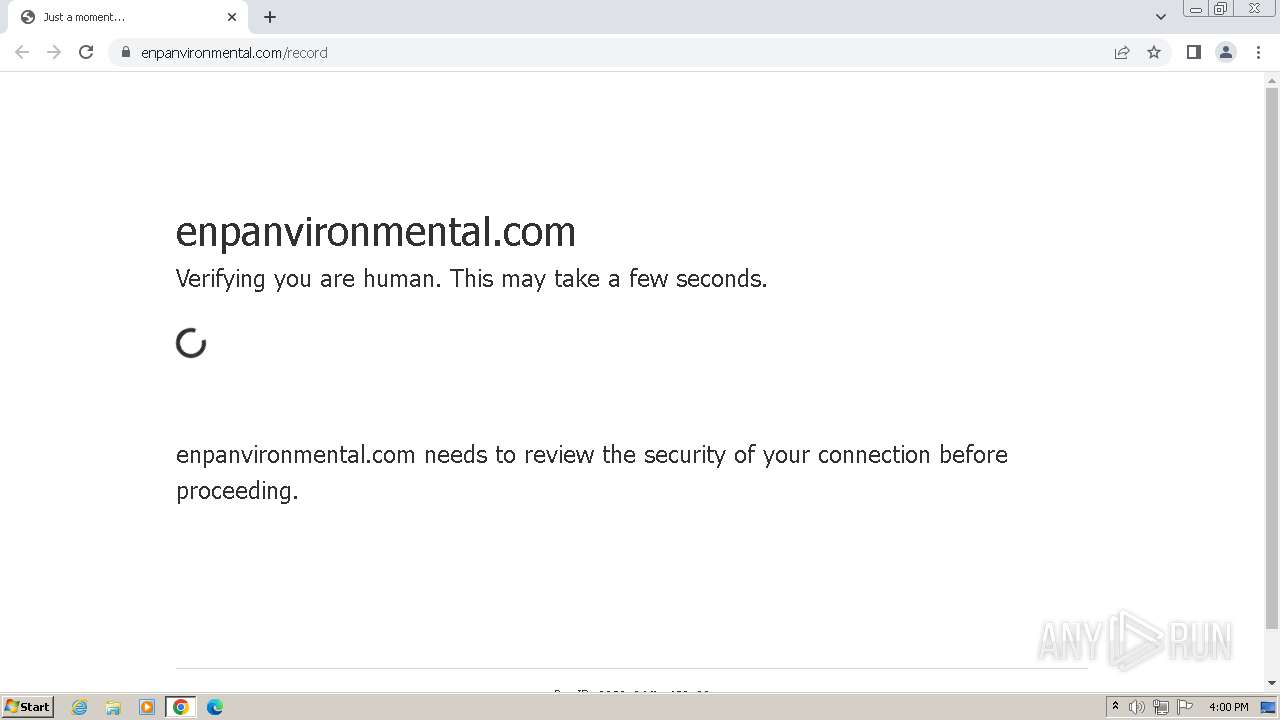Show hidden system tray icons
This screenshot has height=720, width=1280.
point(1115,707)
